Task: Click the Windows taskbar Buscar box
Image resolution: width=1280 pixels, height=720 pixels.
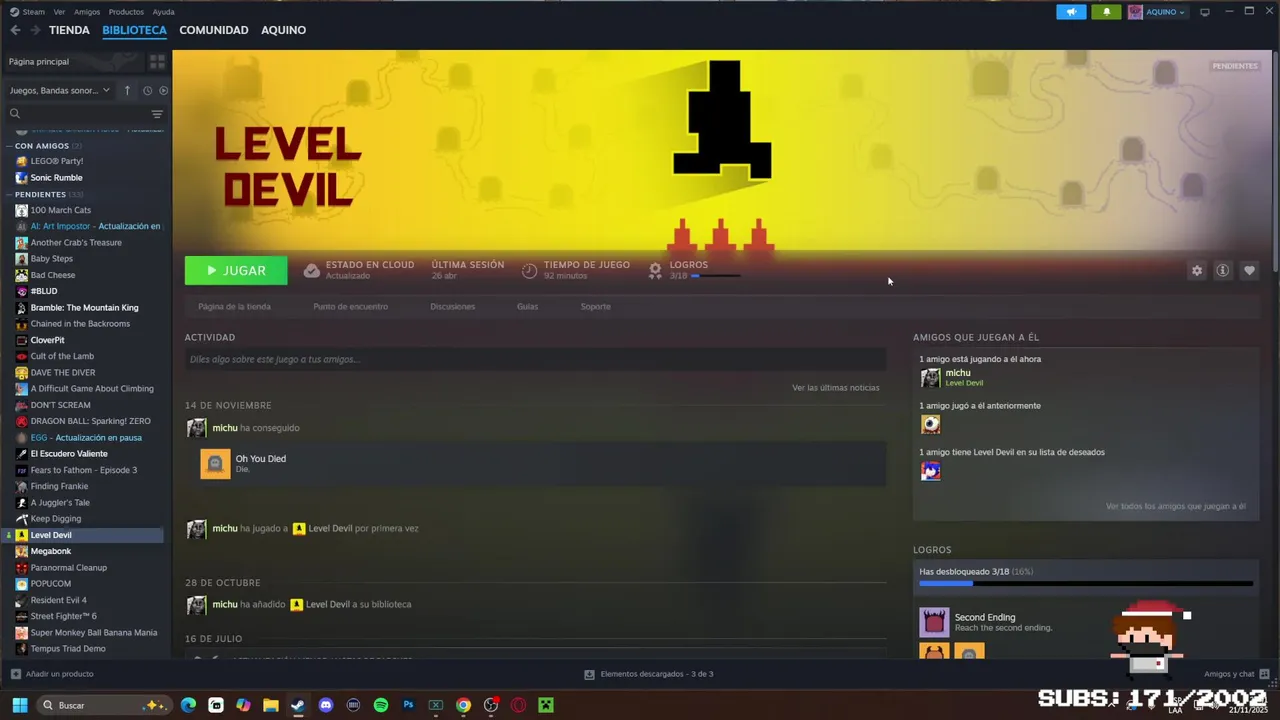Action: coord(102,705)
